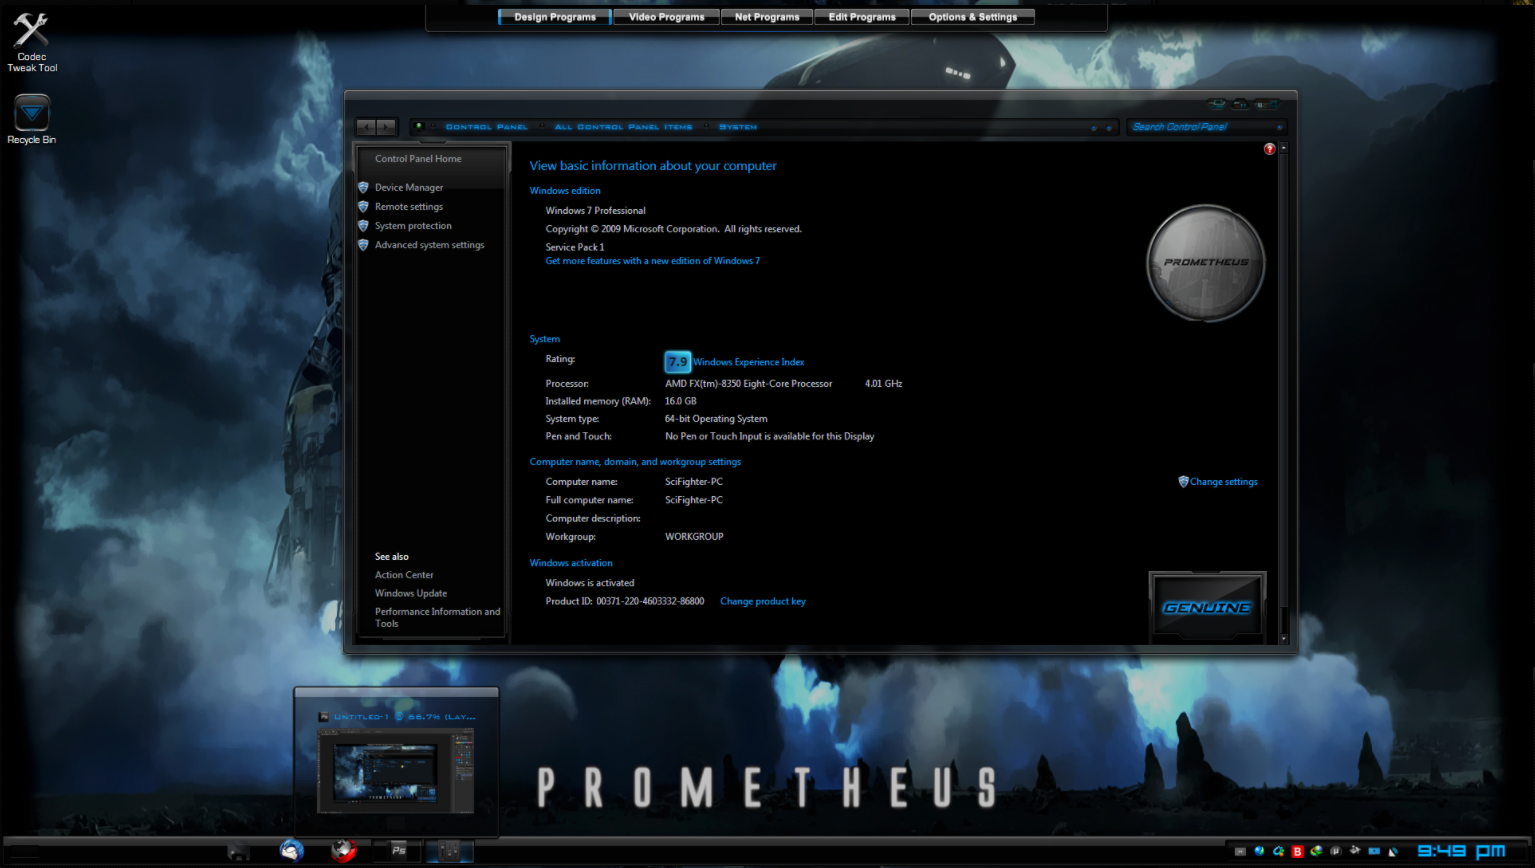Screen dimensions: 1535x868
Task: Click the Ps icon in the preview popup
Action: pos(324,717)
